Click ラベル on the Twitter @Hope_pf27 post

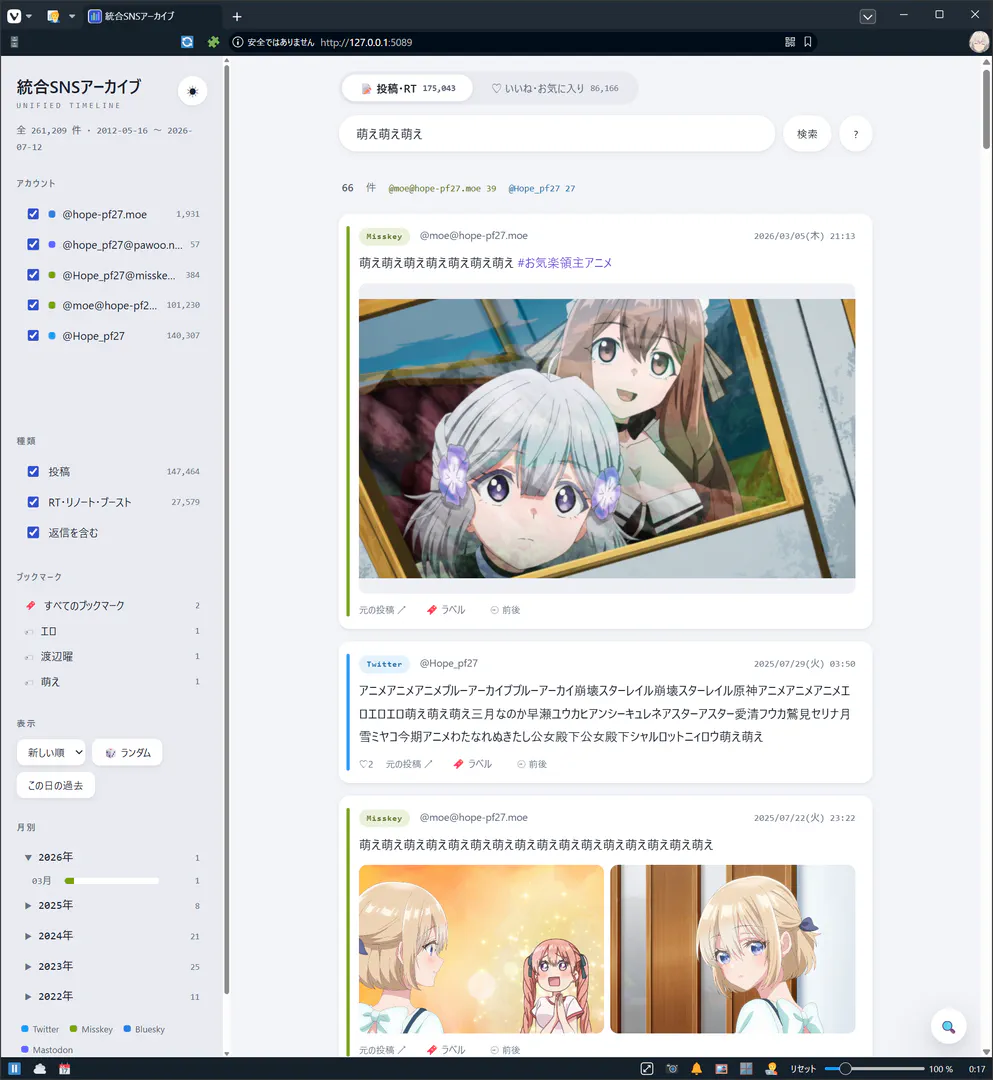point(472,764)
